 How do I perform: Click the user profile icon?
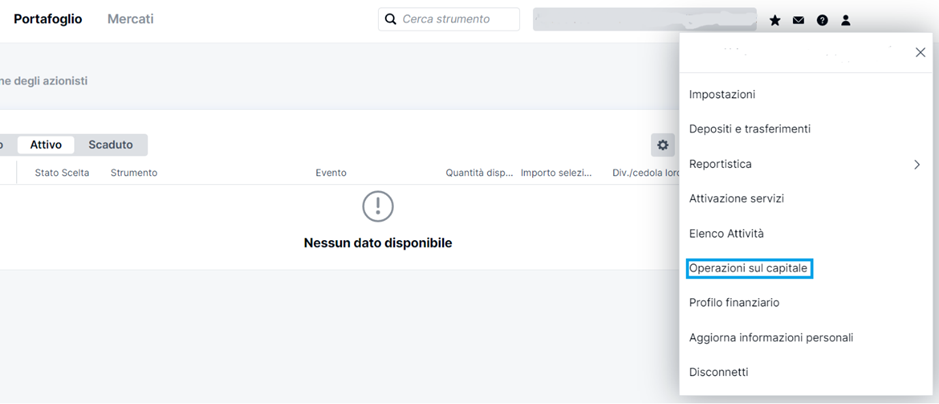click(x=846, y=20)
